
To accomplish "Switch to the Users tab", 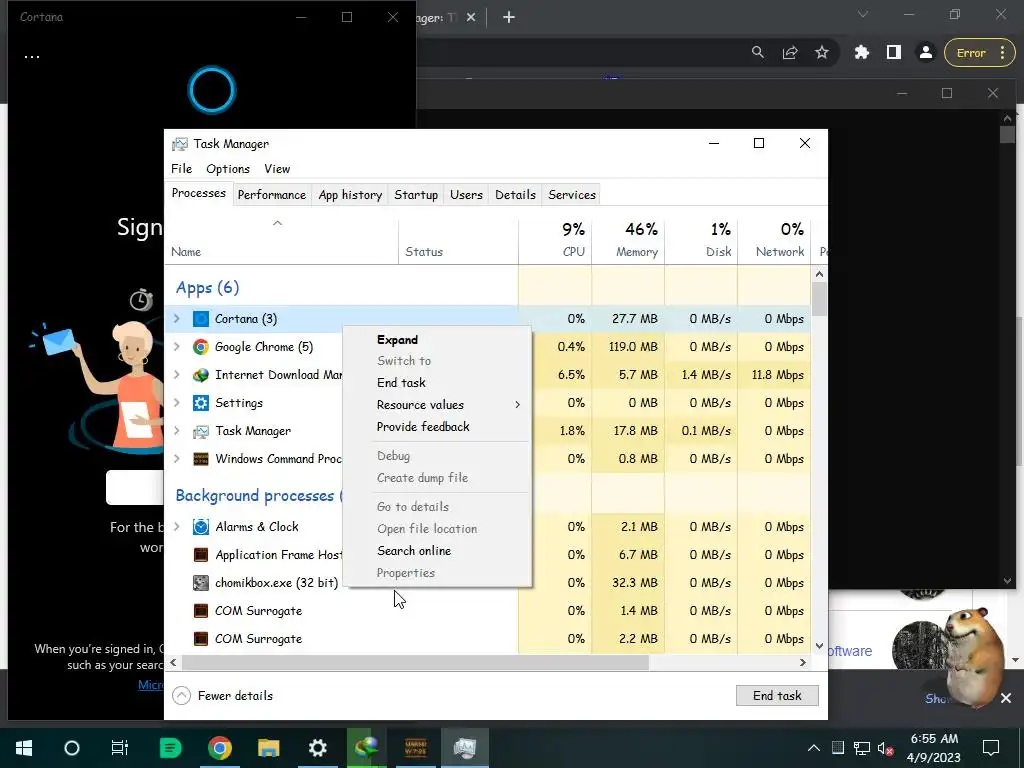I will (x=466, y=195).
